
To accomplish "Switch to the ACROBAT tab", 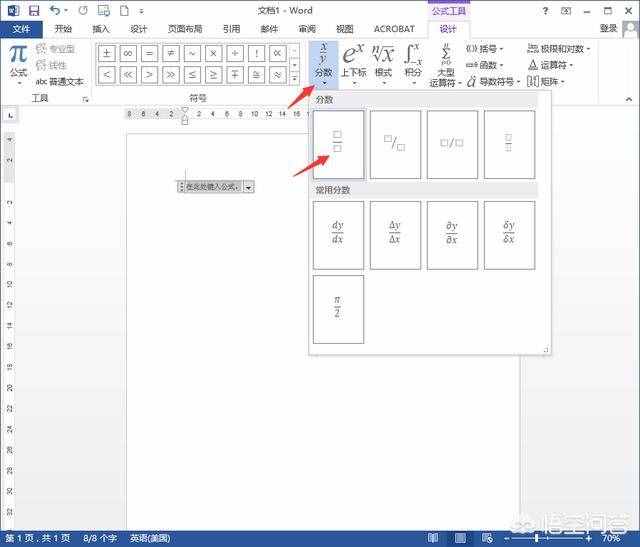I will (x=394, y=29).
